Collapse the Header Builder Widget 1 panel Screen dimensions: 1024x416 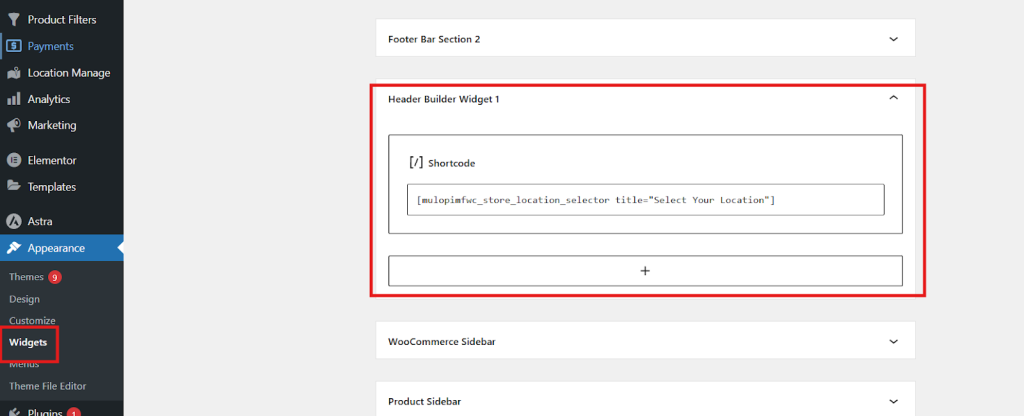pos(893,98)
